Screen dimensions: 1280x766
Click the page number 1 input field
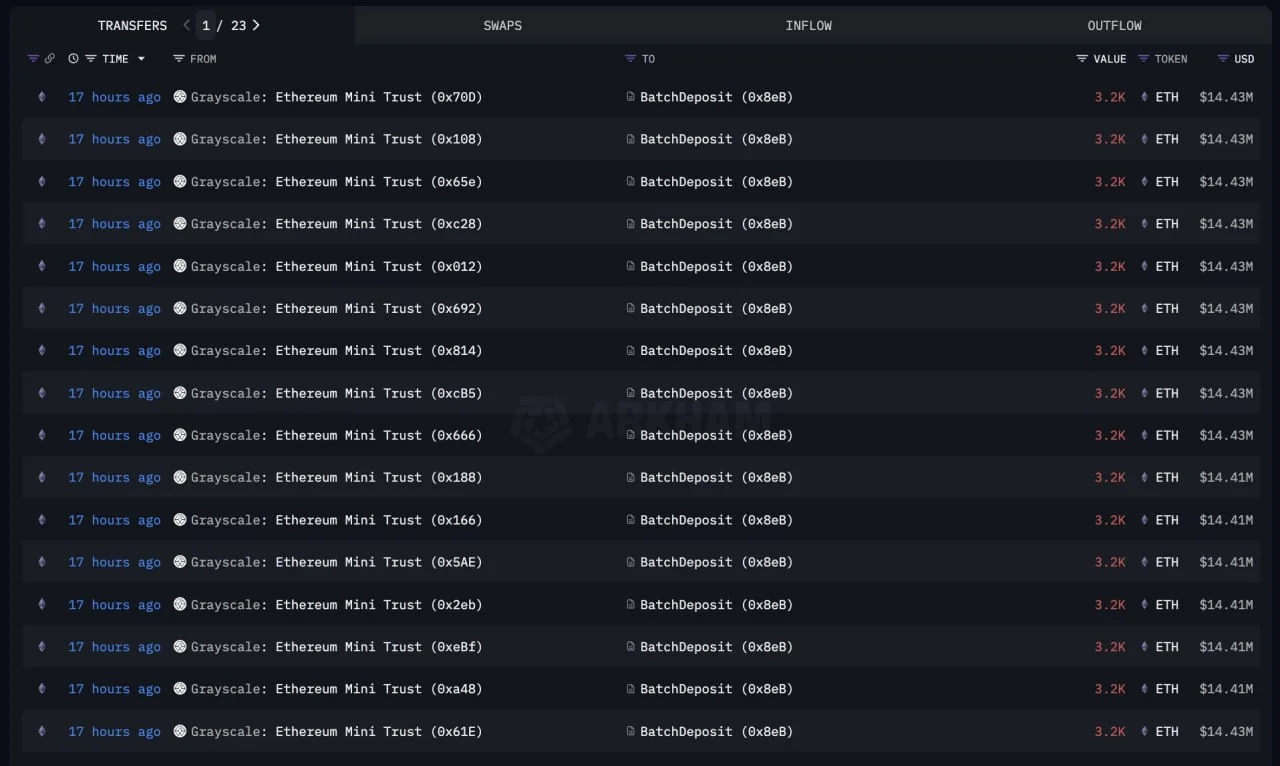point(206,25)
